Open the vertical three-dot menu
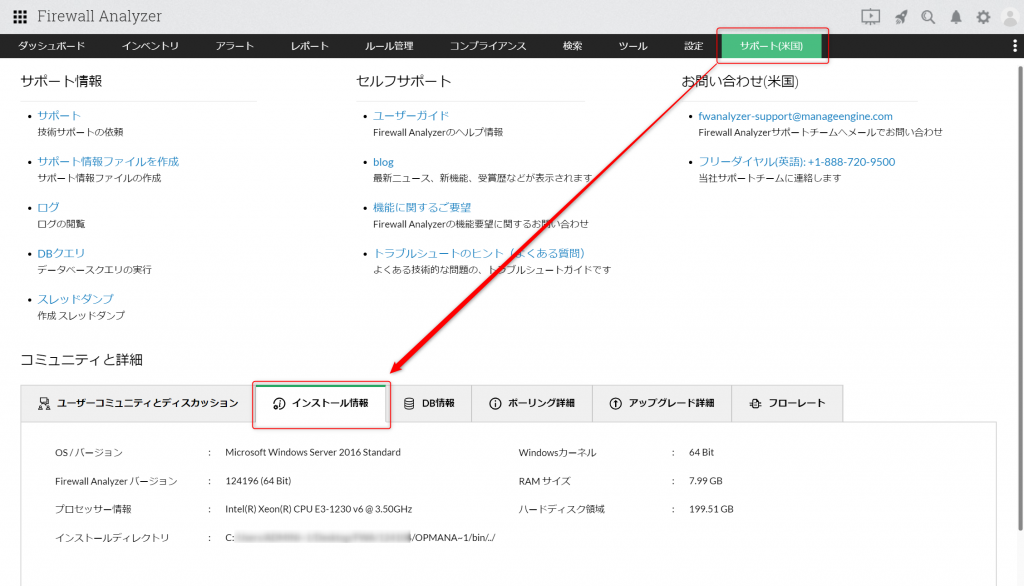1024x586 pixels. coord(1014,46)
